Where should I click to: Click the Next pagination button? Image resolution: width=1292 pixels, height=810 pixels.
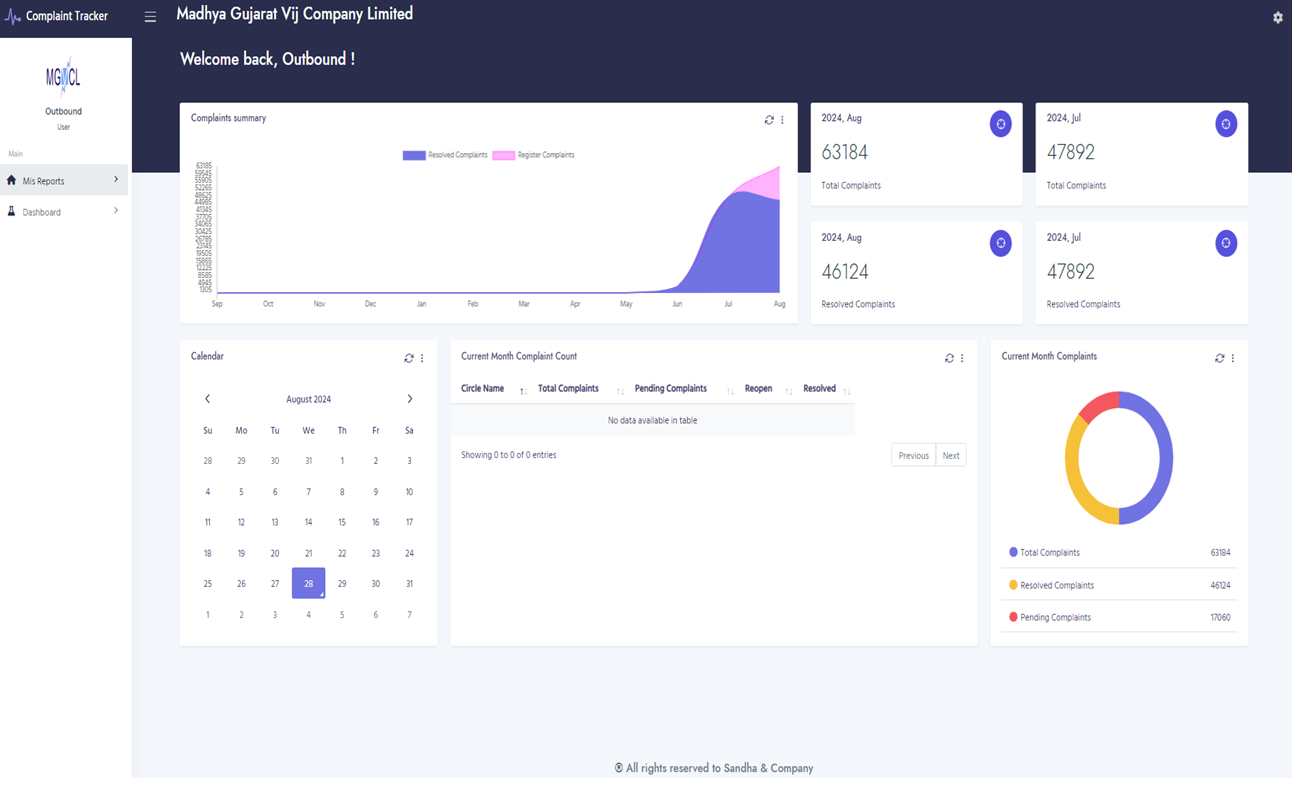pyautogui.click(x=950, y=456)
